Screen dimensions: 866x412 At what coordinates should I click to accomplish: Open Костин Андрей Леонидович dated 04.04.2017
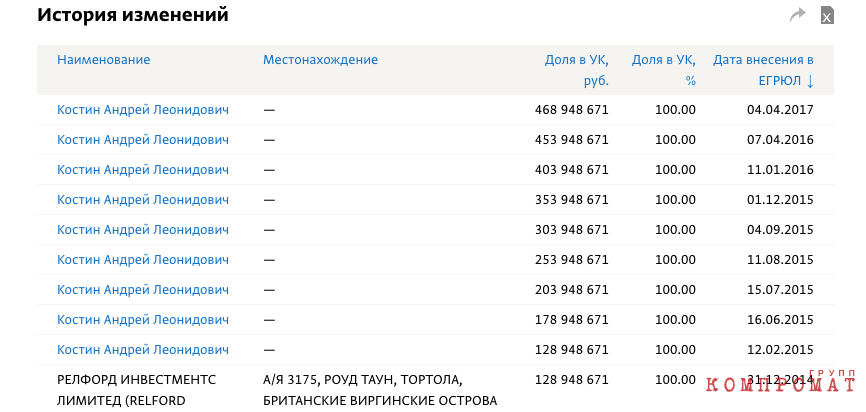click(x=143, y=110)
